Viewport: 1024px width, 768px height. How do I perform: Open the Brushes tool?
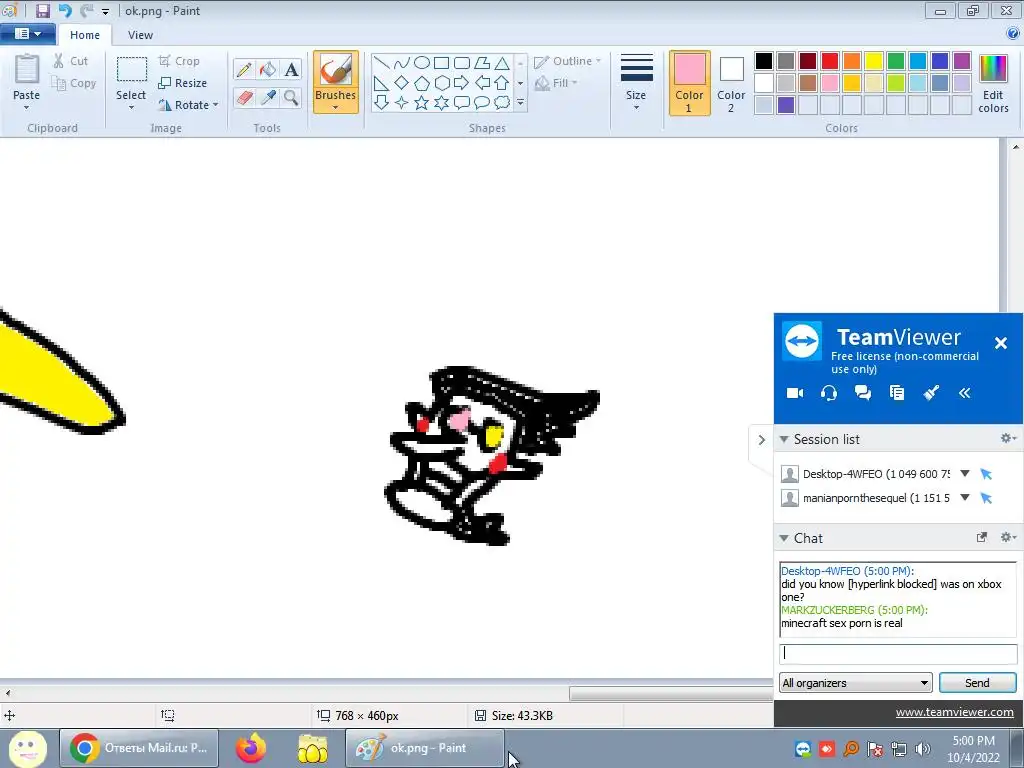click(336, 82)
